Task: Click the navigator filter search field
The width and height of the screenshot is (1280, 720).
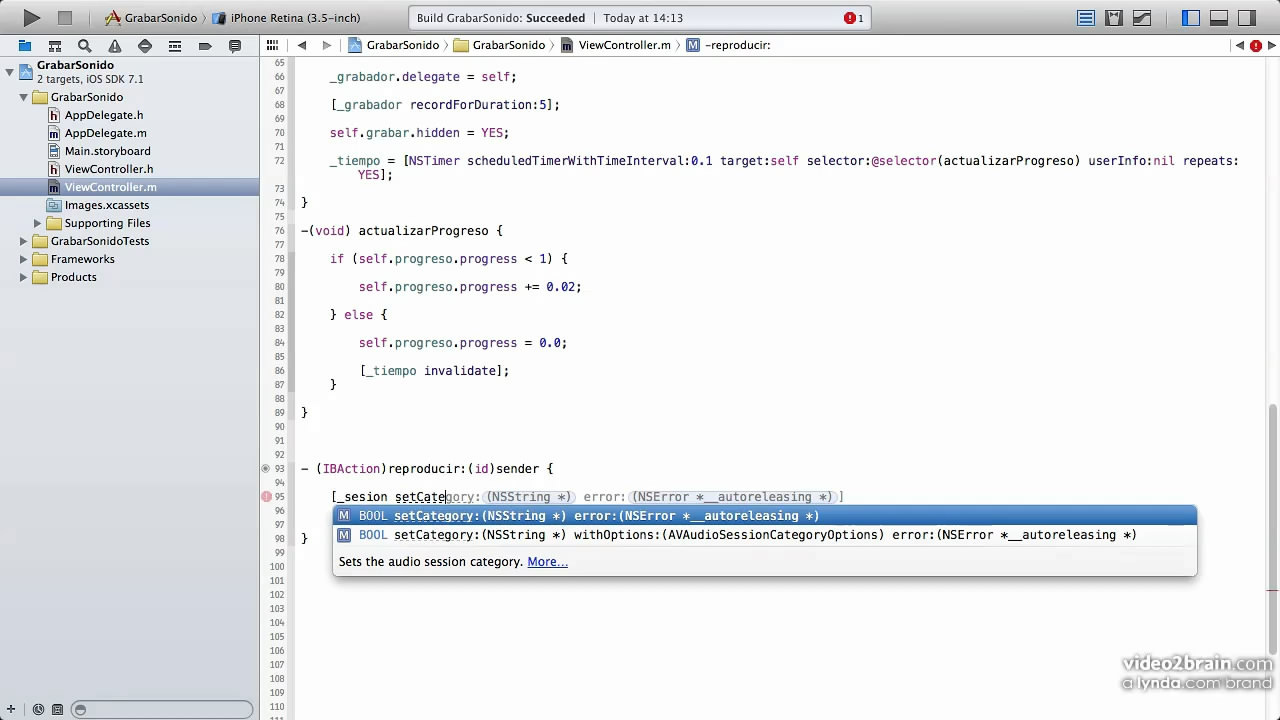Action: point(162,710)
